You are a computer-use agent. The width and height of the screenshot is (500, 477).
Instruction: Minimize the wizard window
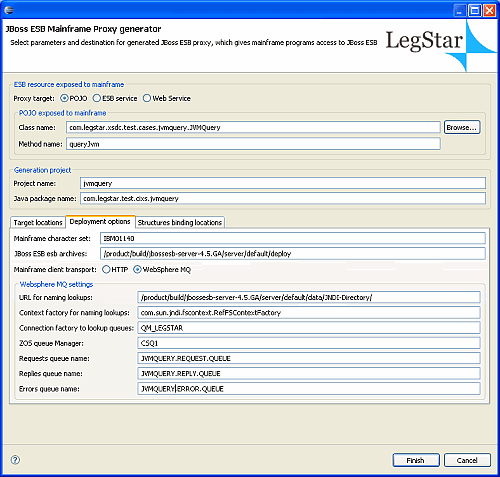coord(460,11)
